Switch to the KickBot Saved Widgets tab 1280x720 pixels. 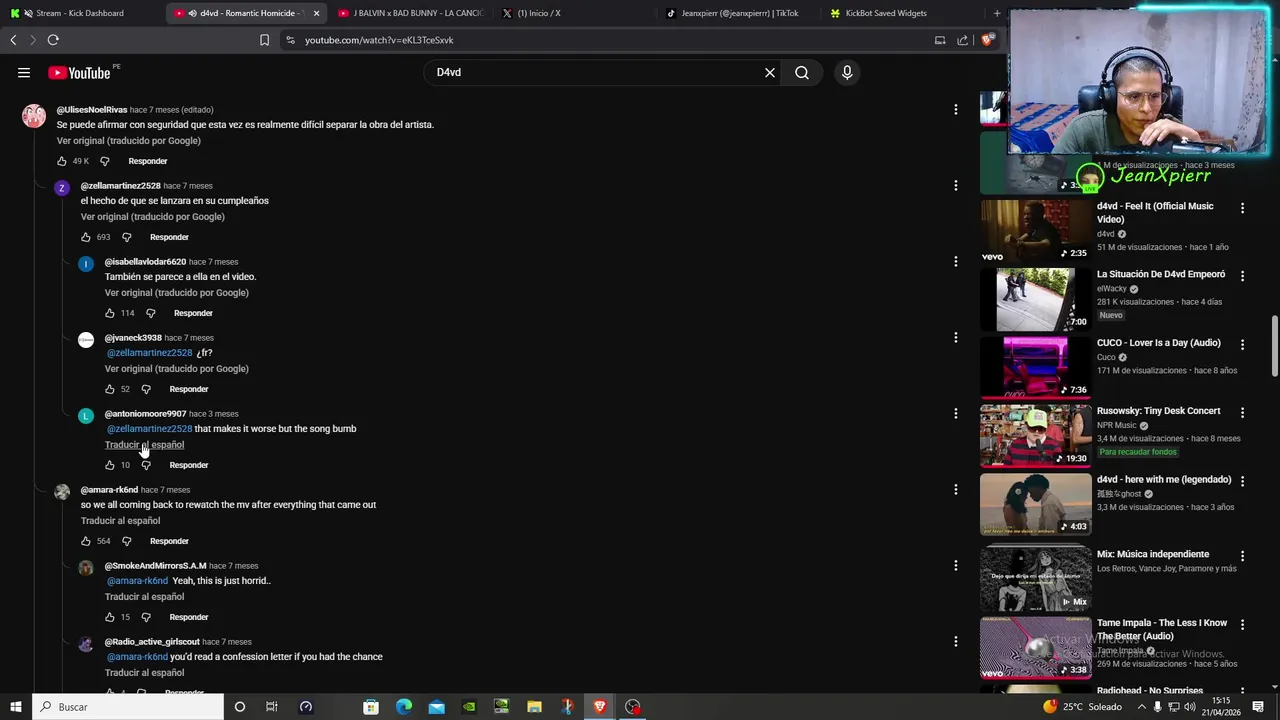coord(902,13)
